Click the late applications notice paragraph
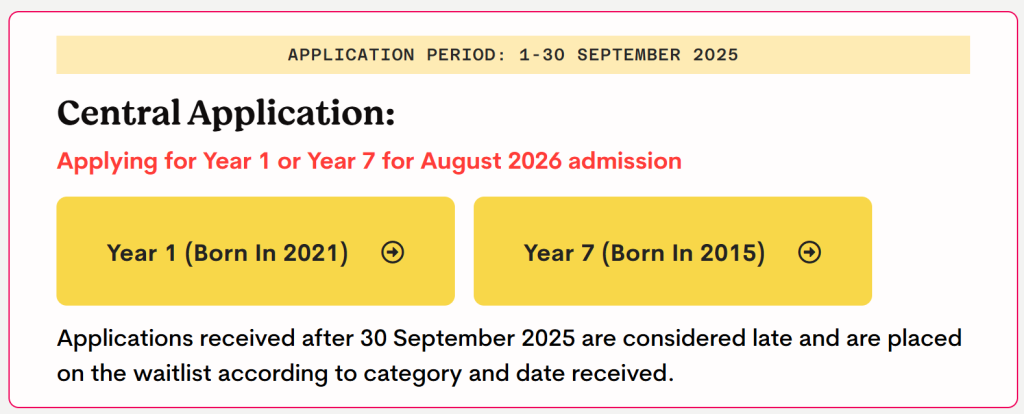This screenshot has height=414, width=1024. coord(509,356)
